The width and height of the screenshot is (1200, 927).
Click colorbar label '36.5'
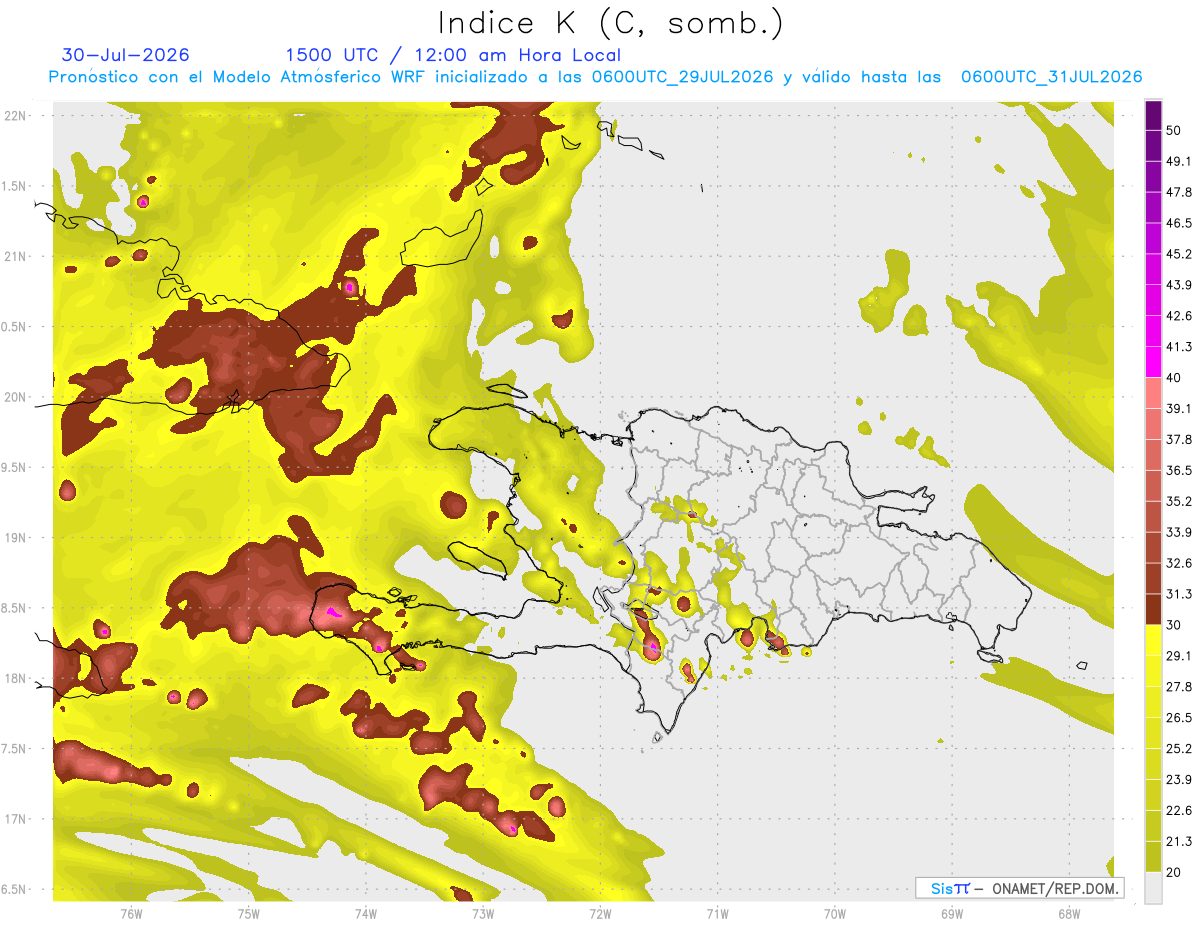pyautogui.click(x=1179, y=470)
